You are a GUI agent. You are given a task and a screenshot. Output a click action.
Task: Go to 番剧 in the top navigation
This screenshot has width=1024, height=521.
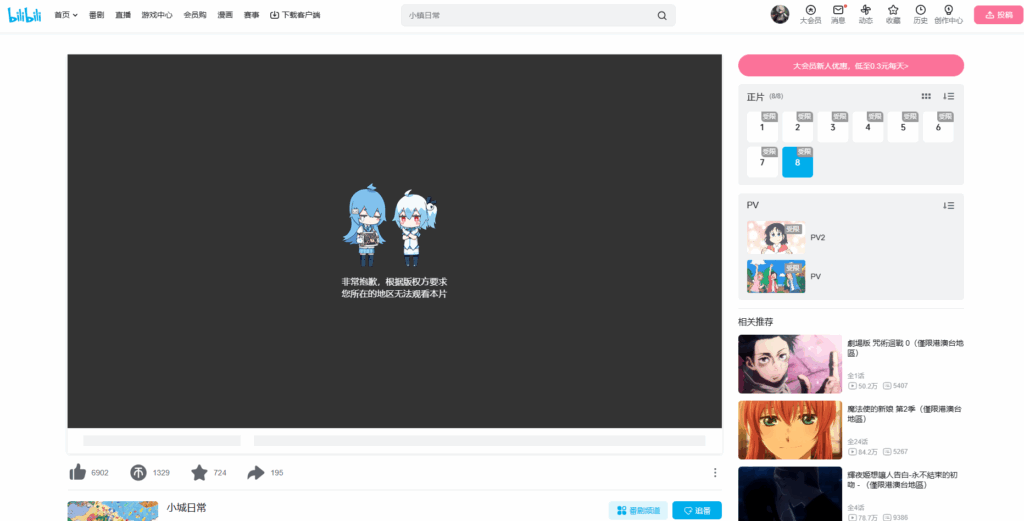point(96,15)
